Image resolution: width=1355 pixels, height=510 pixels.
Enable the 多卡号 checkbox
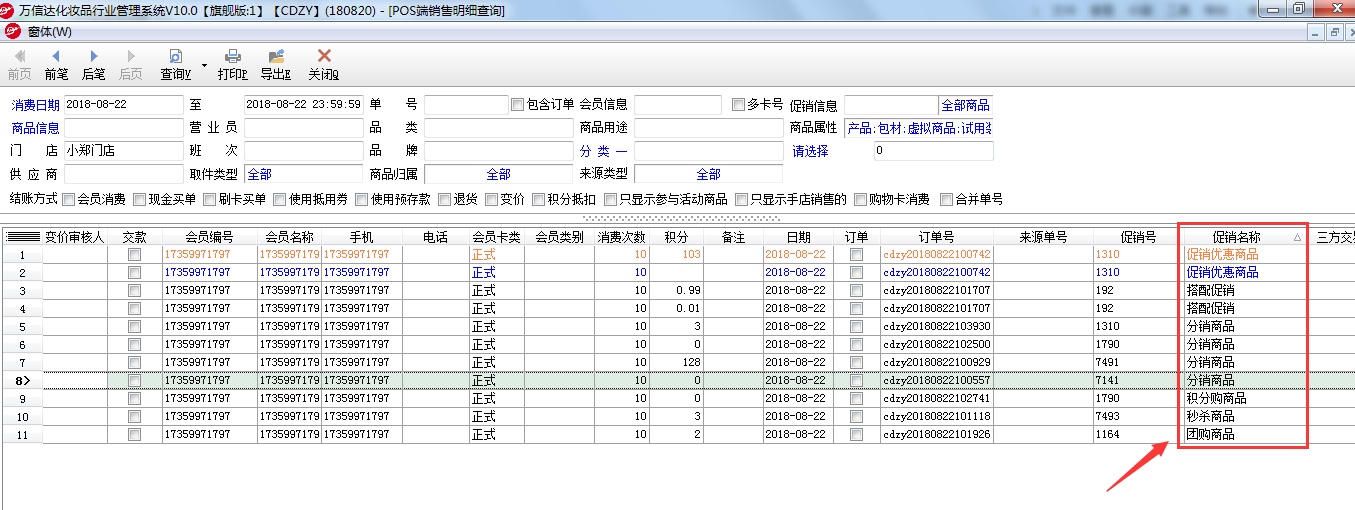(x=738, y=104)
